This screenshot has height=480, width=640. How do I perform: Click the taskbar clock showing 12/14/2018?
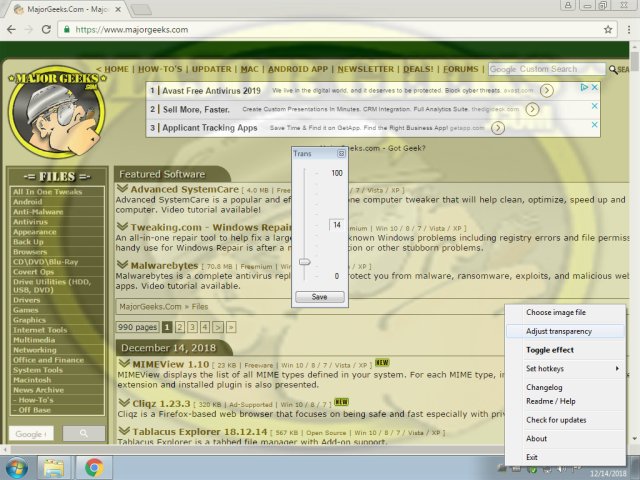pyautogui.click(x=608, y=473)
